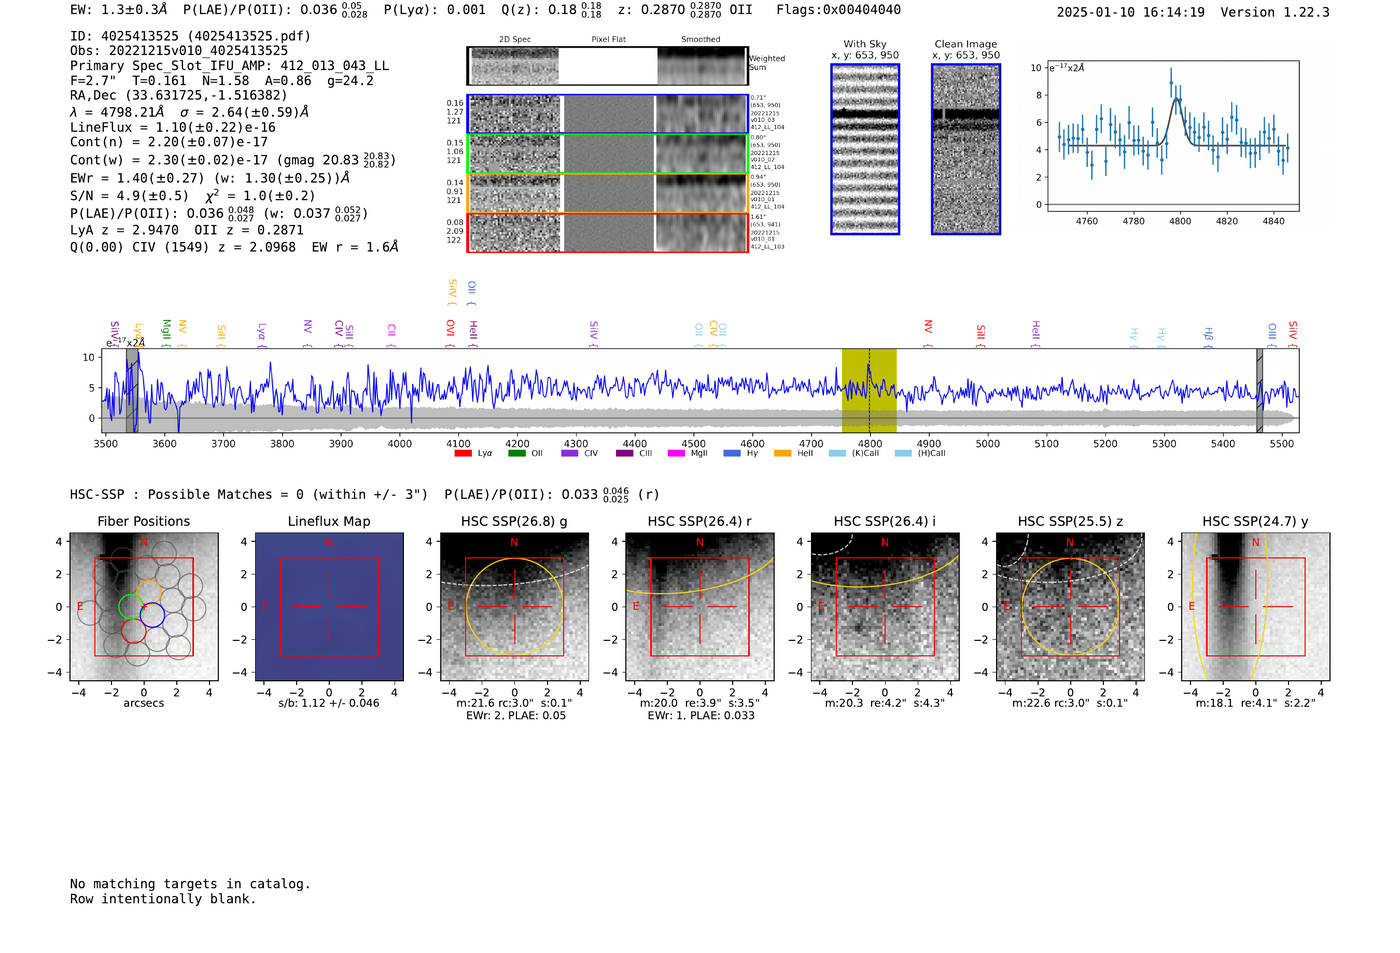
Task: Click the s/b: 1.12 +/- 0.046 caption
Action: pyautogui.click(x=329, y=703)
